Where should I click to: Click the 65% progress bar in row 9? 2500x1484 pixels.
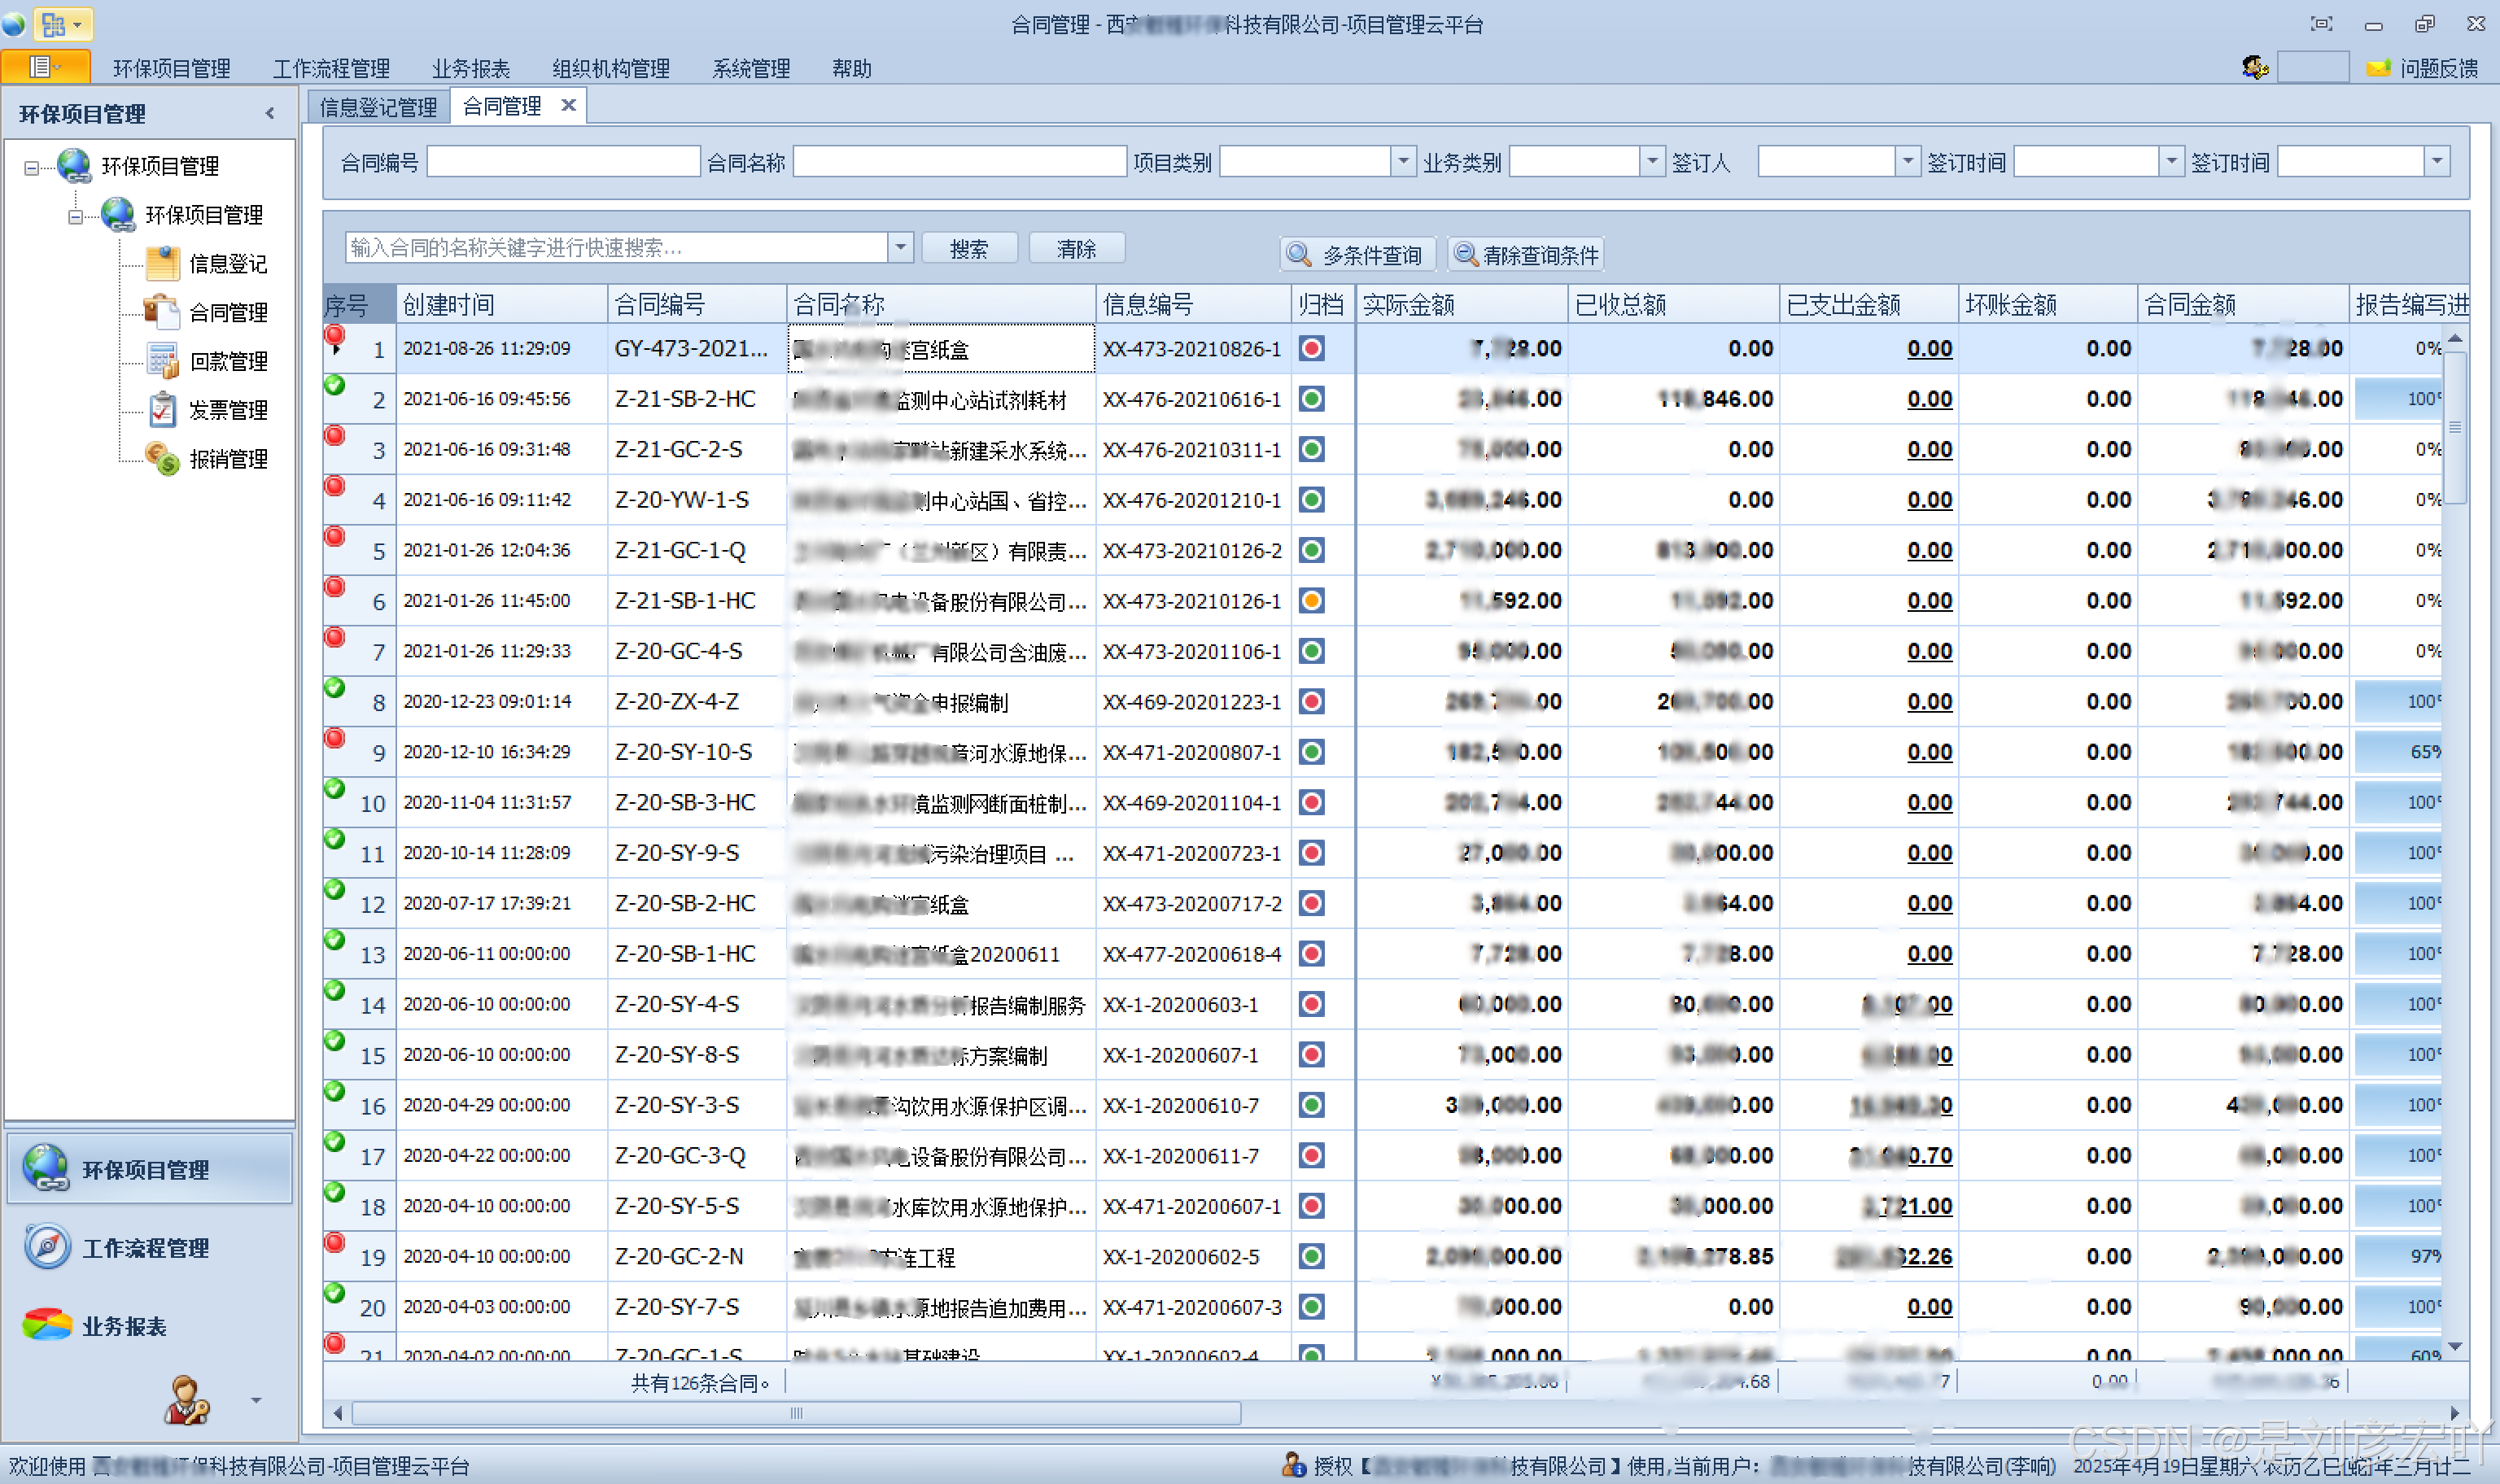click(x=2398, y=752)
